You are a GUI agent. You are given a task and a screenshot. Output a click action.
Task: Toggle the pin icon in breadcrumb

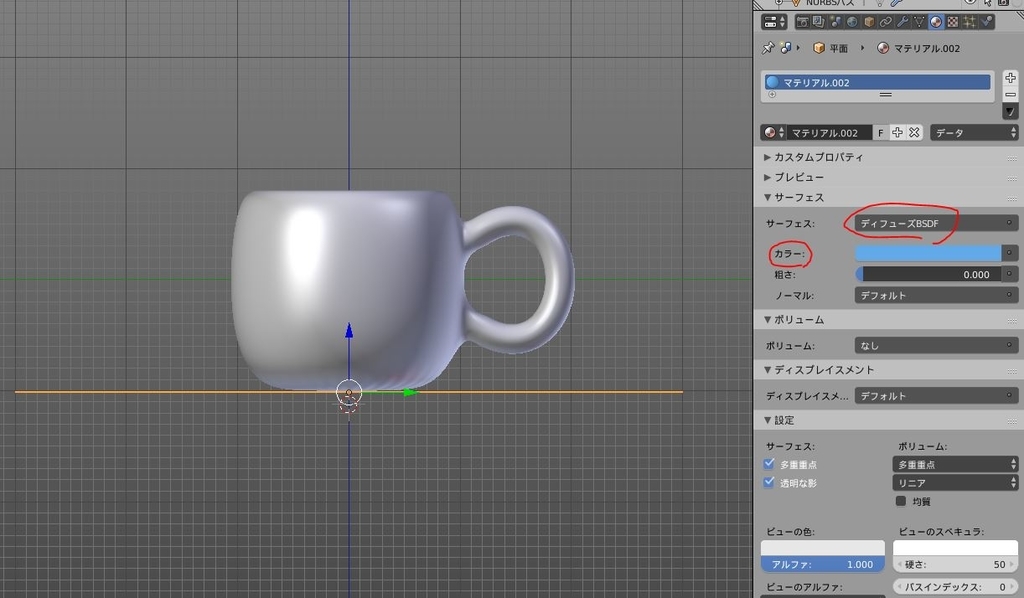click(x=768, y=48)
